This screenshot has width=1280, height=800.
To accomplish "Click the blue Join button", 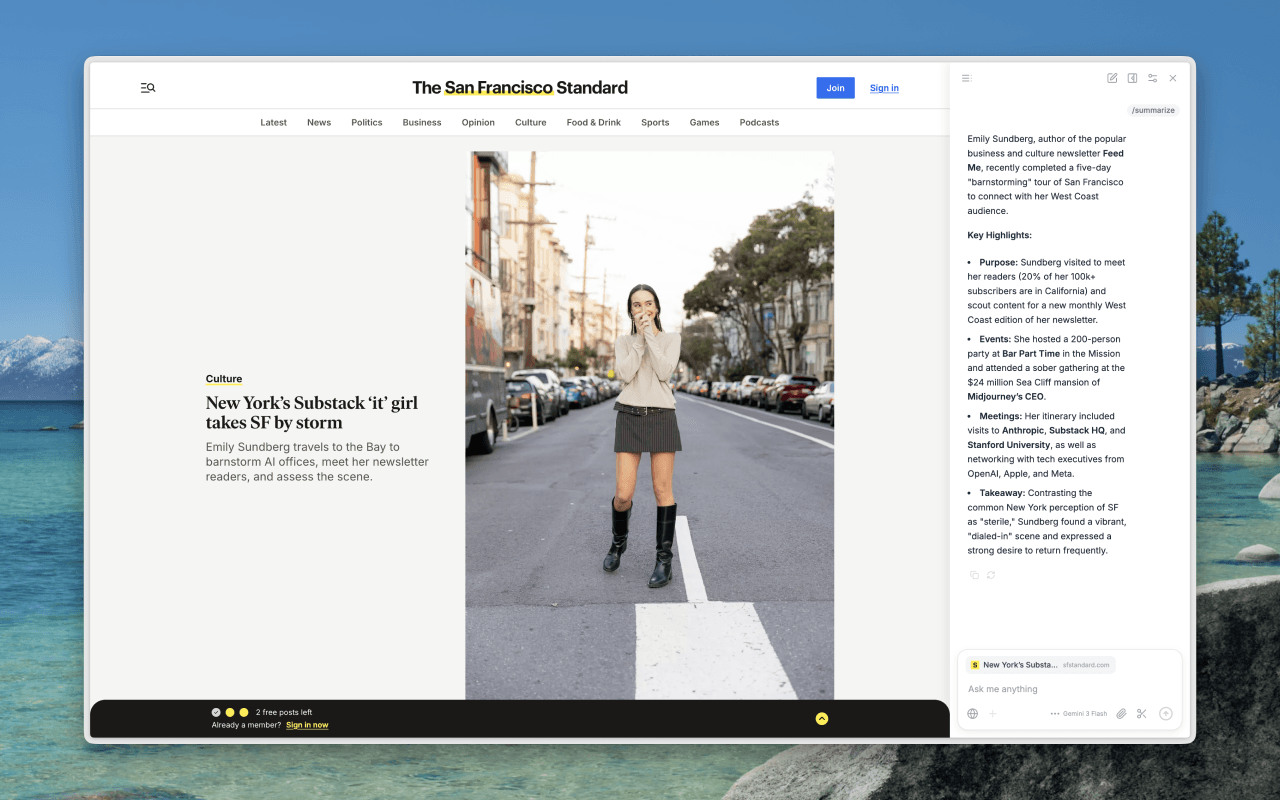I will [835, 88].
